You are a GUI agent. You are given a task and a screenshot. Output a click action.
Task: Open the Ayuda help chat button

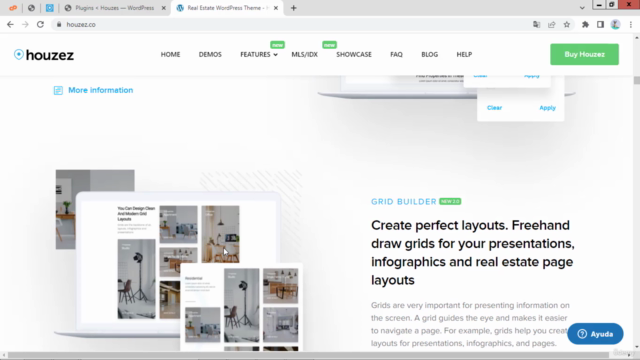[595, 334]
